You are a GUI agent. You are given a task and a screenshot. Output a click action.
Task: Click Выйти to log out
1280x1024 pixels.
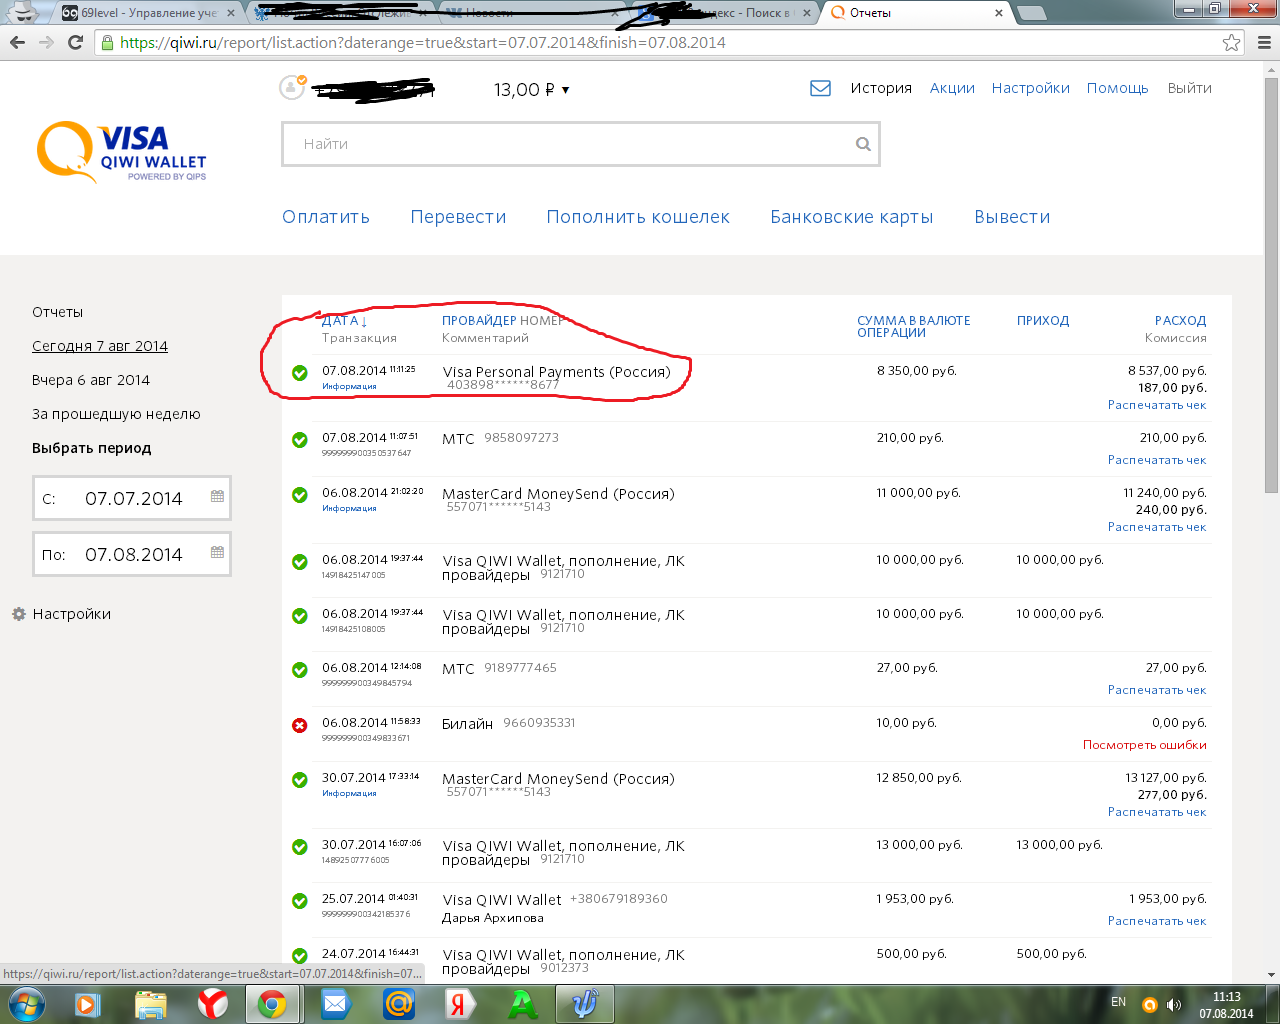click(x=1190, y=88)
